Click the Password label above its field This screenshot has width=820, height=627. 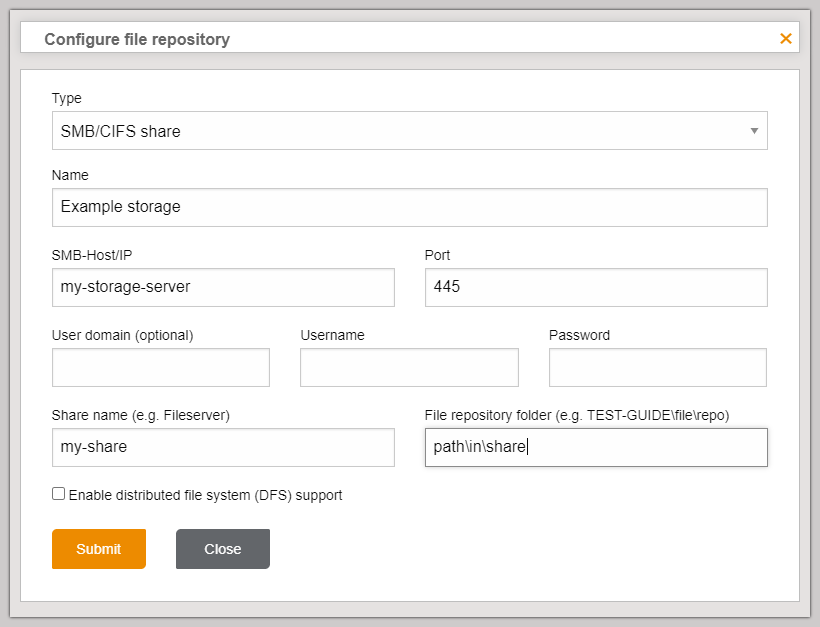(579, 335)
